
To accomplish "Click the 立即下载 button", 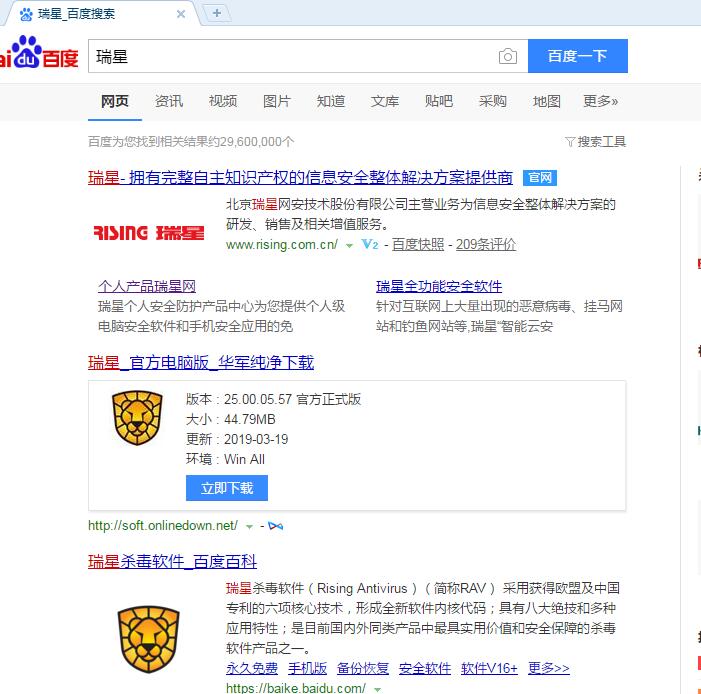I will 227,488.
